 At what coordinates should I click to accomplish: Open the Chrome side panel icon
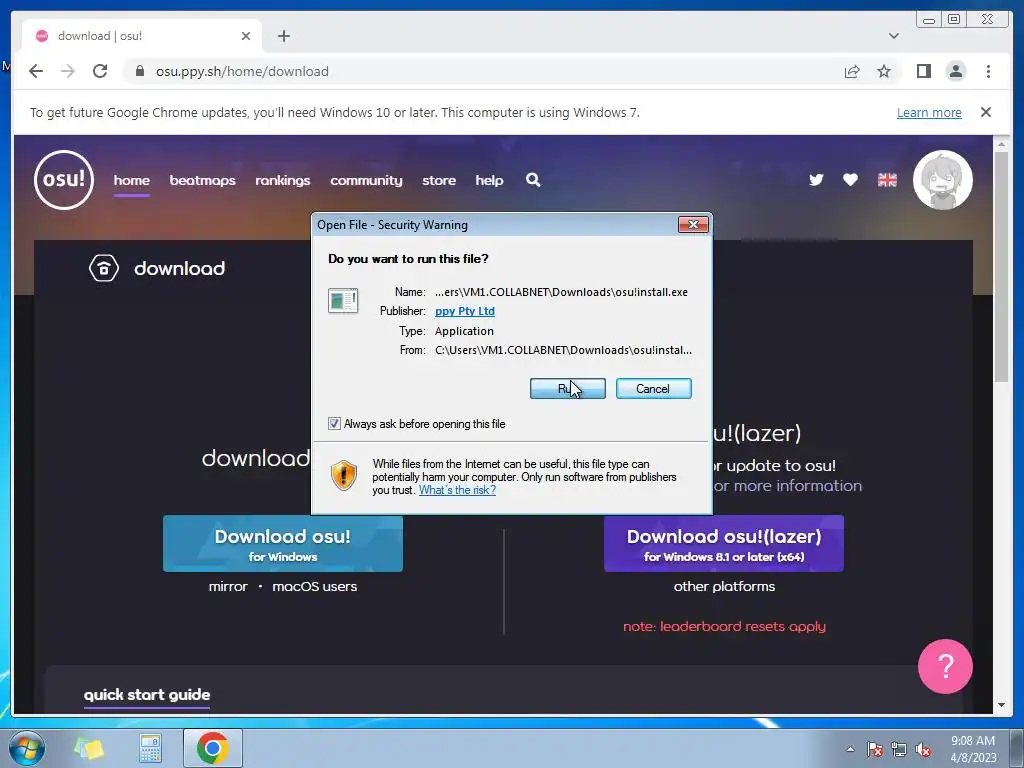(923, 71)
